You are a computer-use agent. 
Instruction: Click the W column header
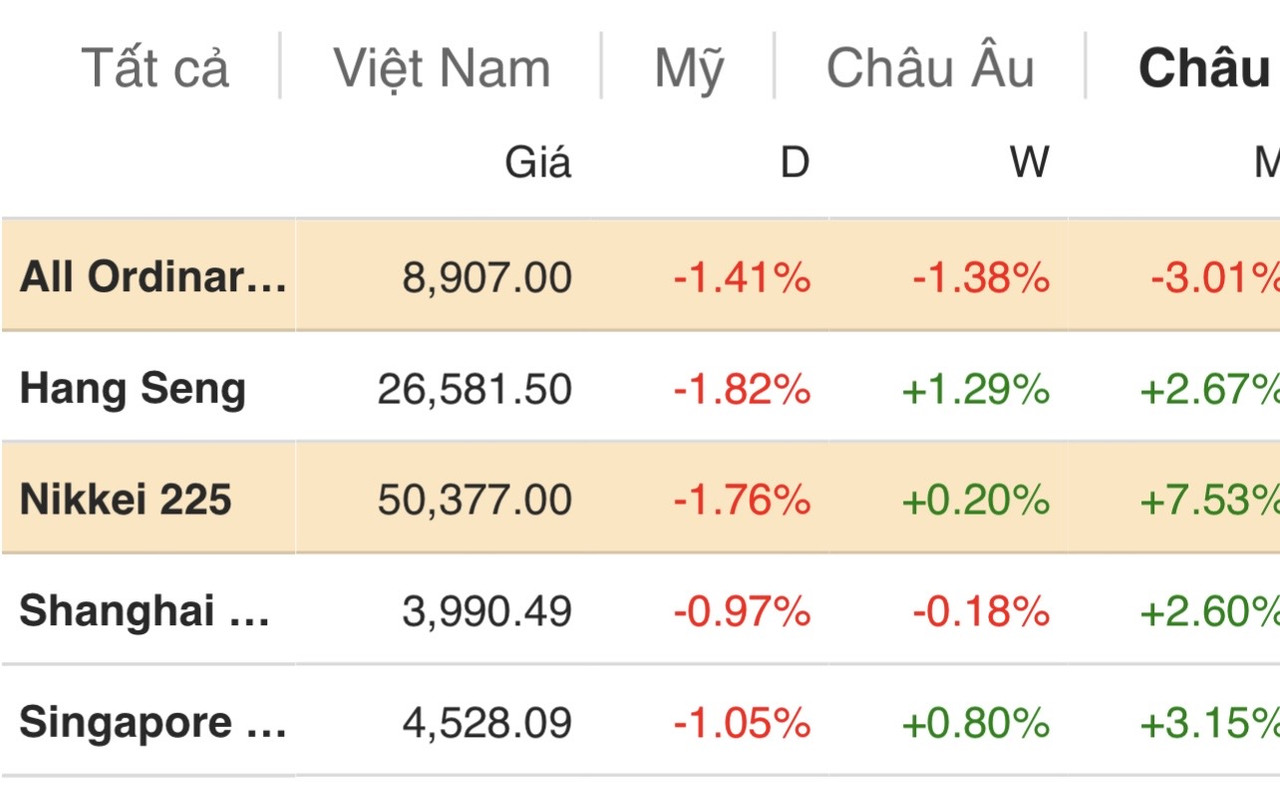click(1029, 162)
